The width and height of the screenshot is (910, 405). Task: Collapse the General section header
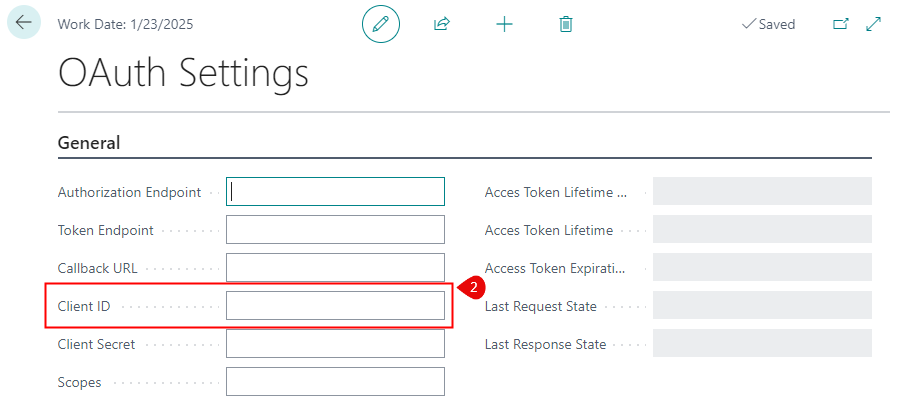click(x=89, y=143)
